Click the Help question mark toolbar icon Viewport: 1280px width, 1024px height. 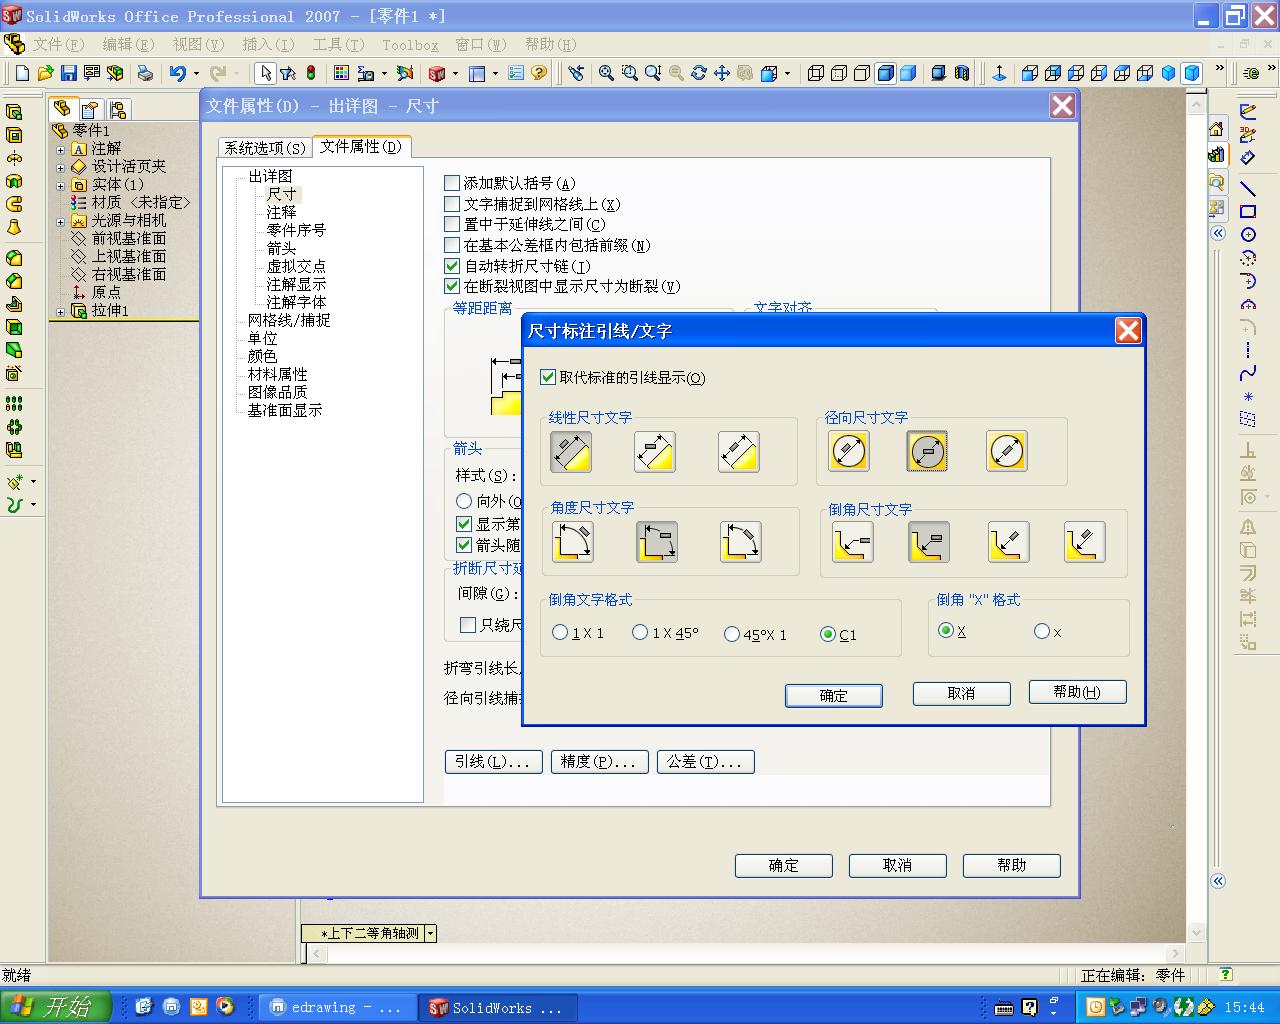[539, 73]
